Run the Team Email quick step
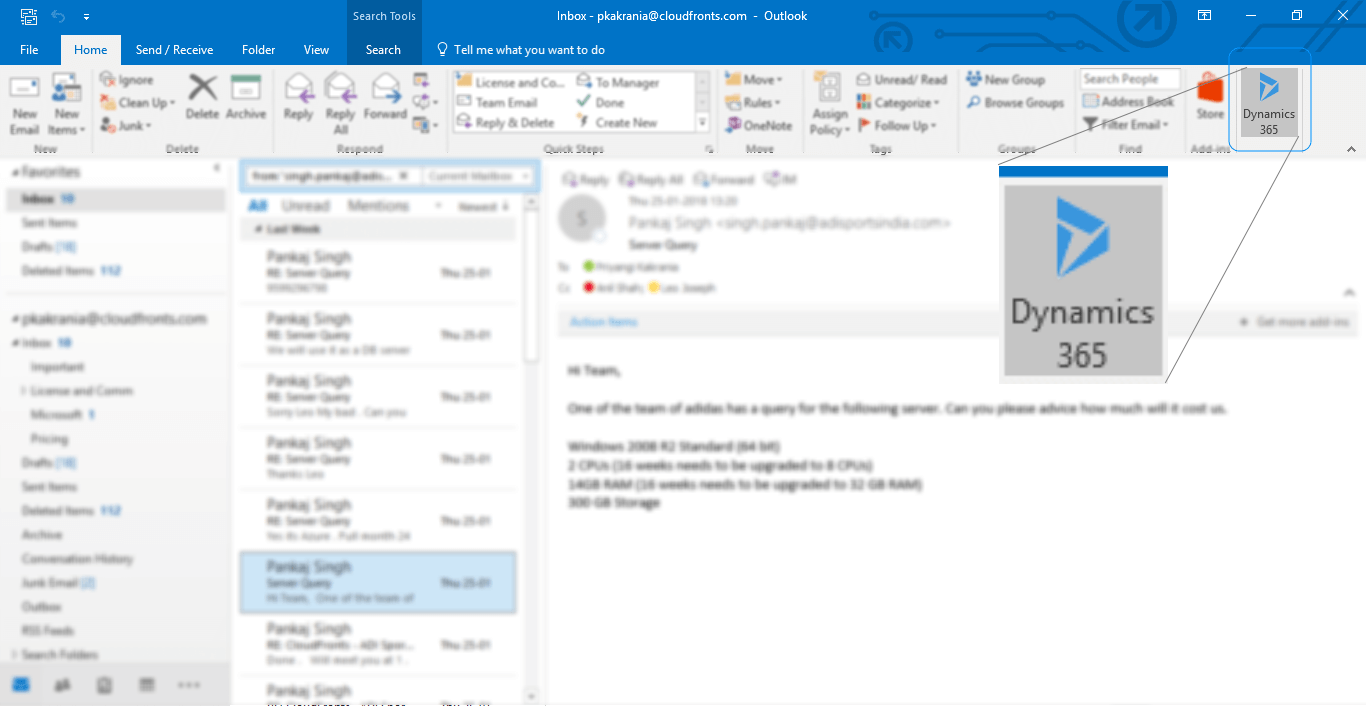 pyautogui.click(x=497, y=103)
